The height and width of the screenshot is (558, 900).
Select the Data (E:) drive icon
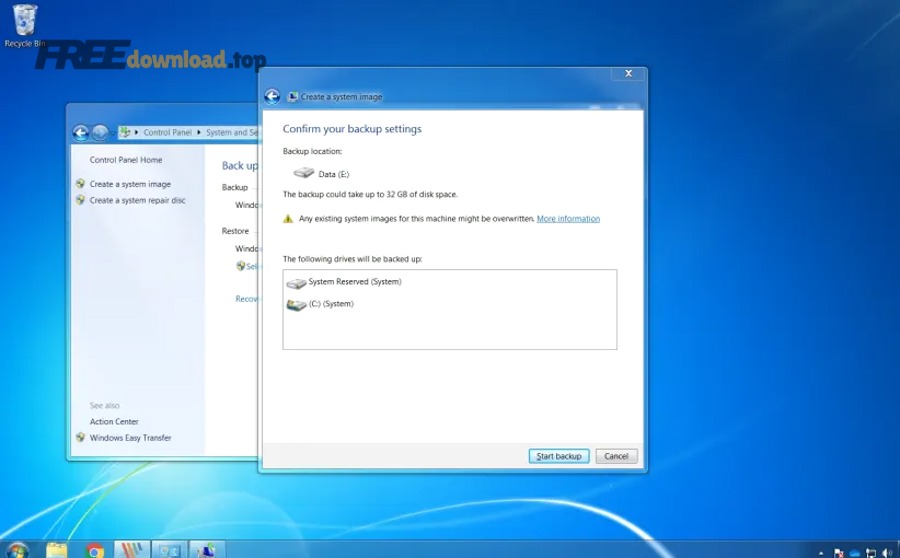point(304,173)
